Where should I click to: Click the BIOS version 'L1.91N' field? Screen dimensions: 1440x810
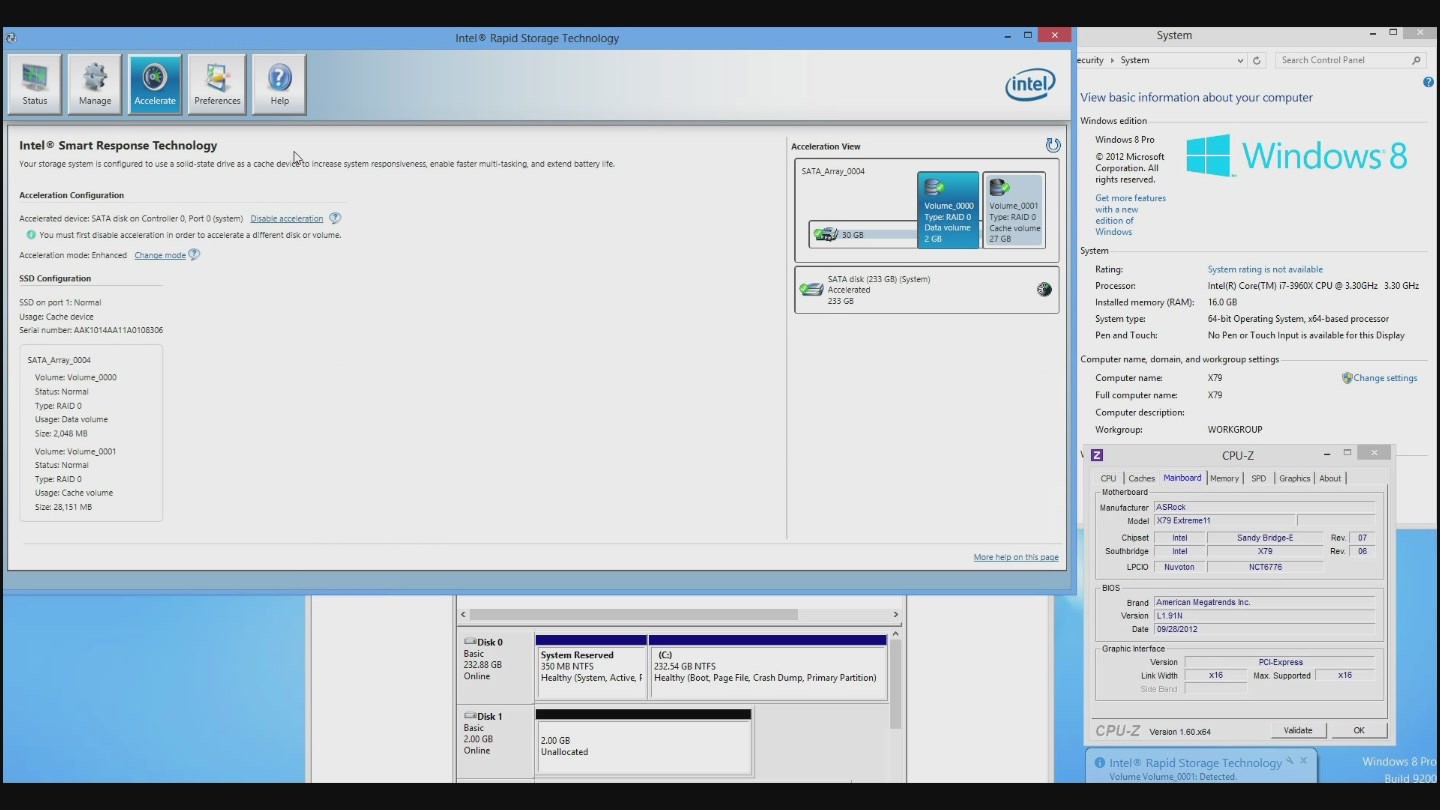pos(1267,616)
